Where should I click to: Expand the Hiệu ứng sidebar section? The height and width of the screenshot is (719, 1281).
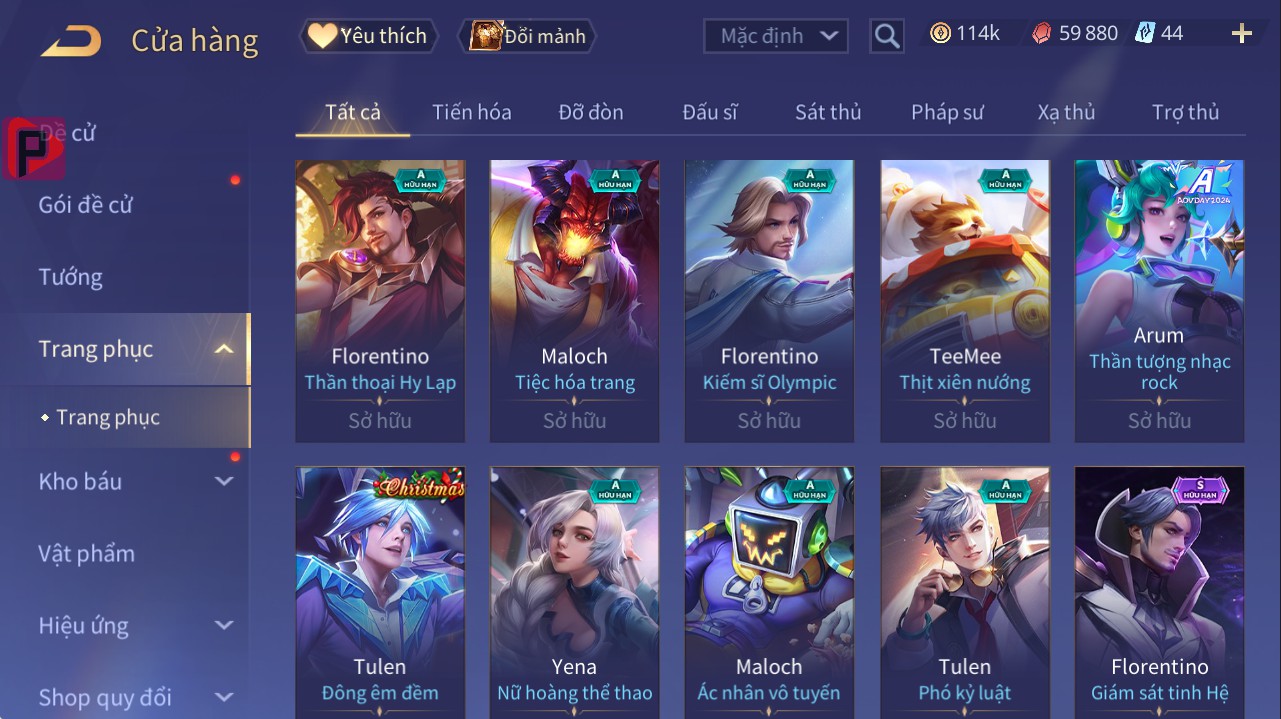(224, 625)
